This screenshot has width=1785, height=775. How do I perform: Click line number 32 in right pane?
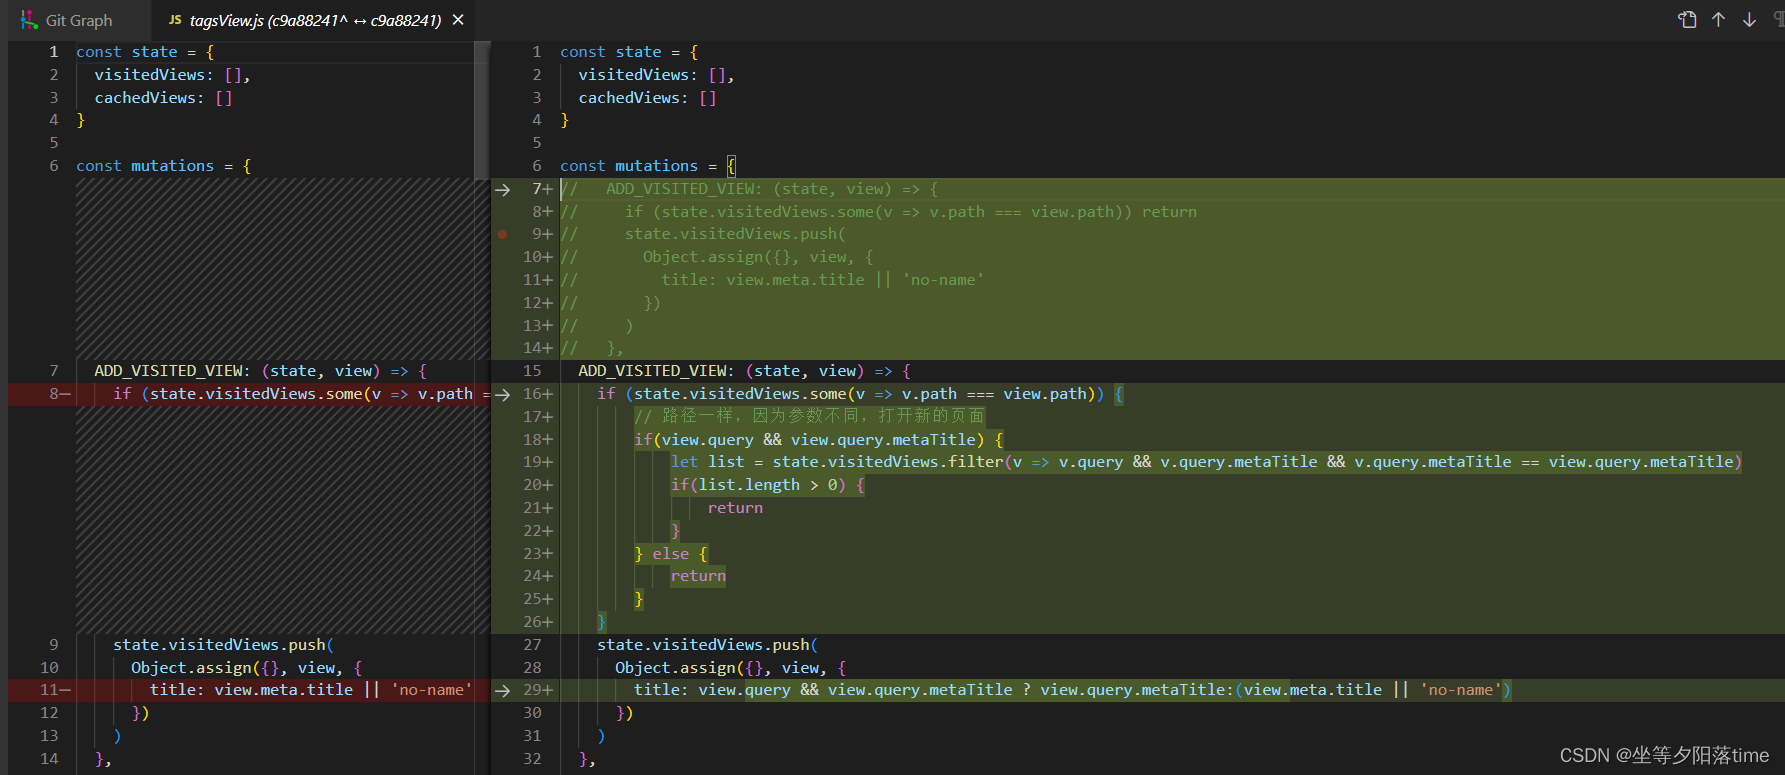click(532, 759)
